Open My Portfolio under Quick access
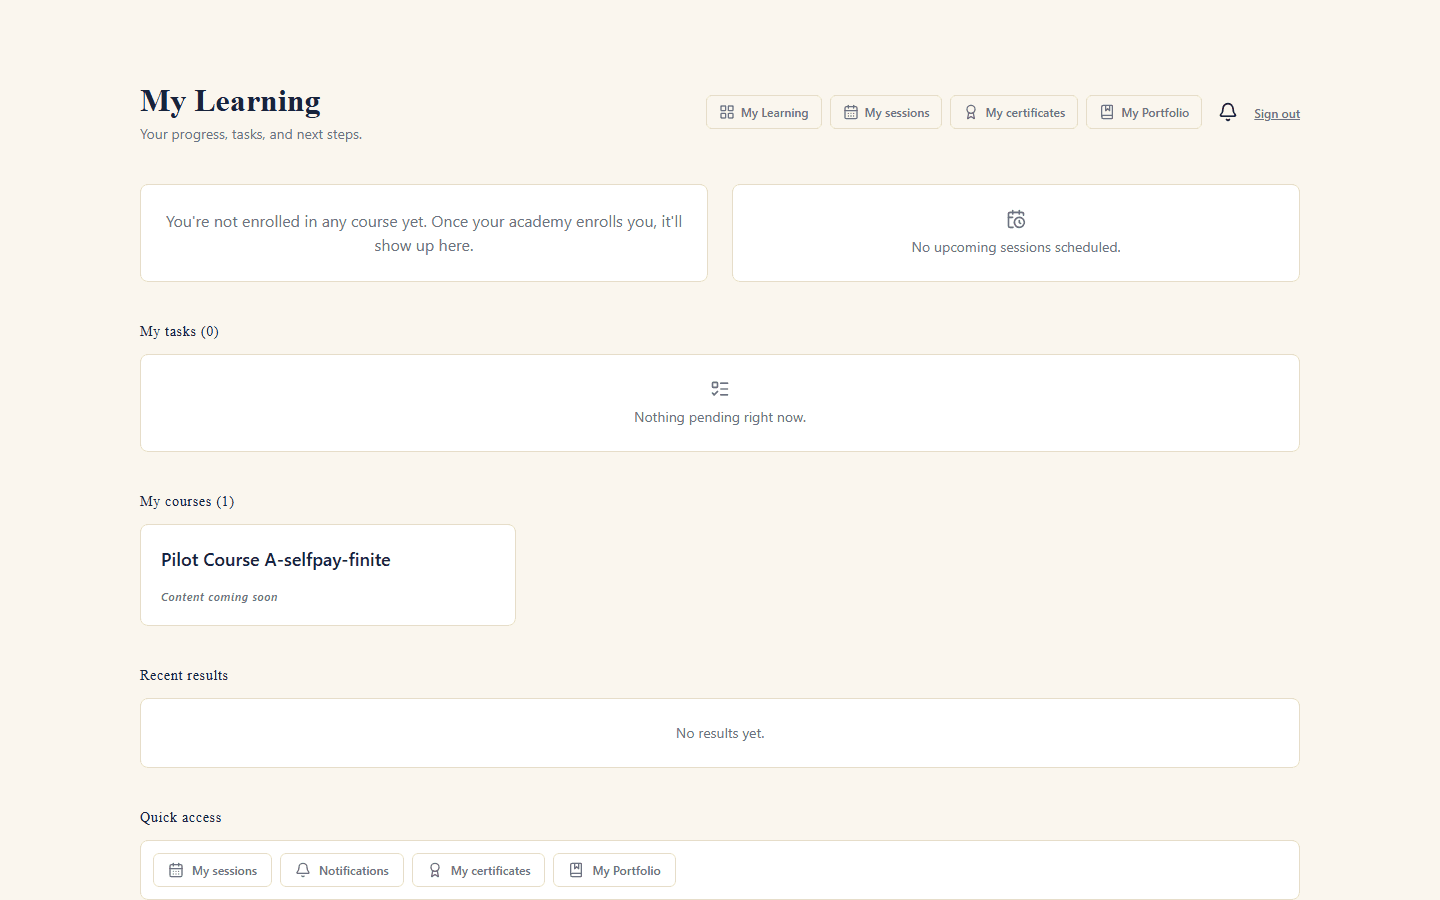 [614, 870]
